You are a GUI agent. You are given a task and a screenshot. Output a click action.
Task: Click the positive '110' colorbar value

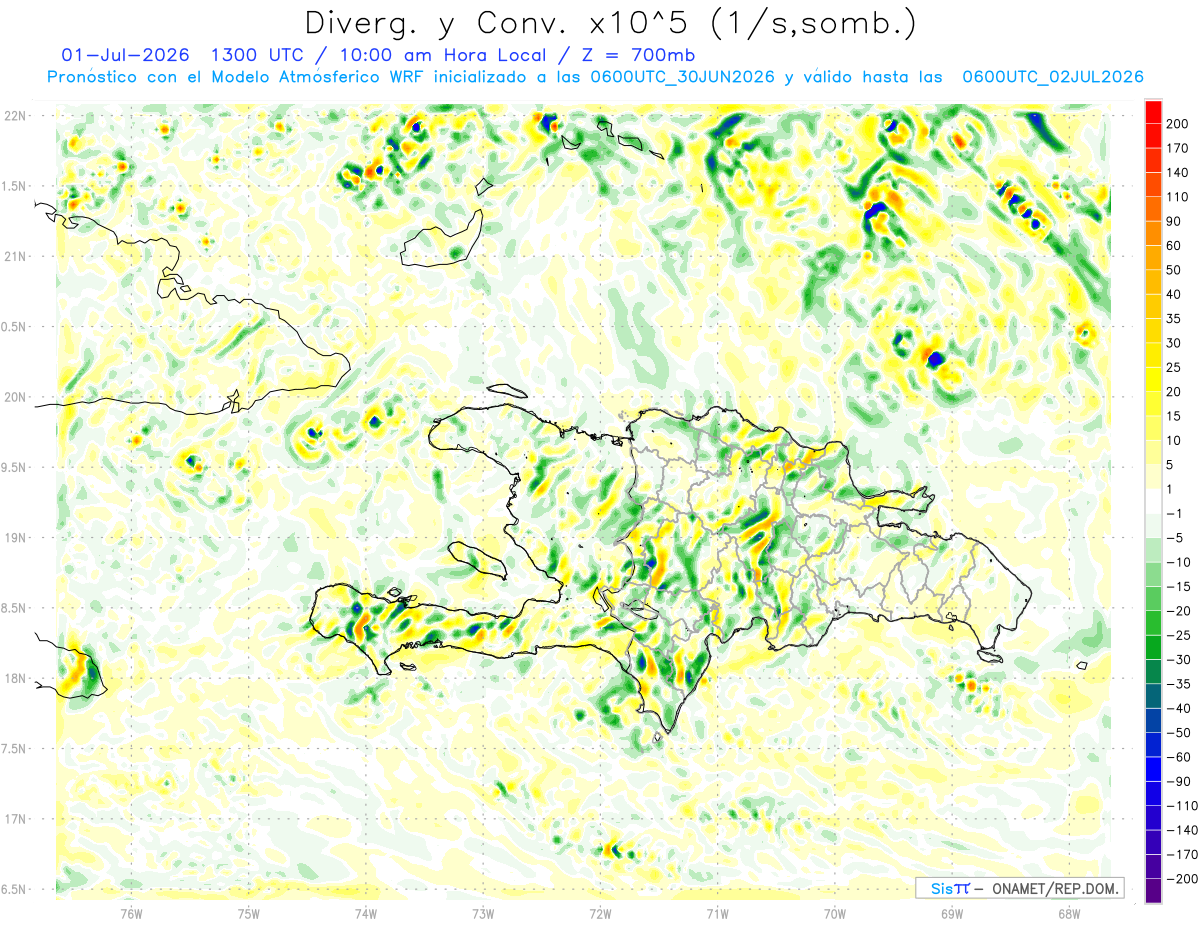(x=1179, y=197)
